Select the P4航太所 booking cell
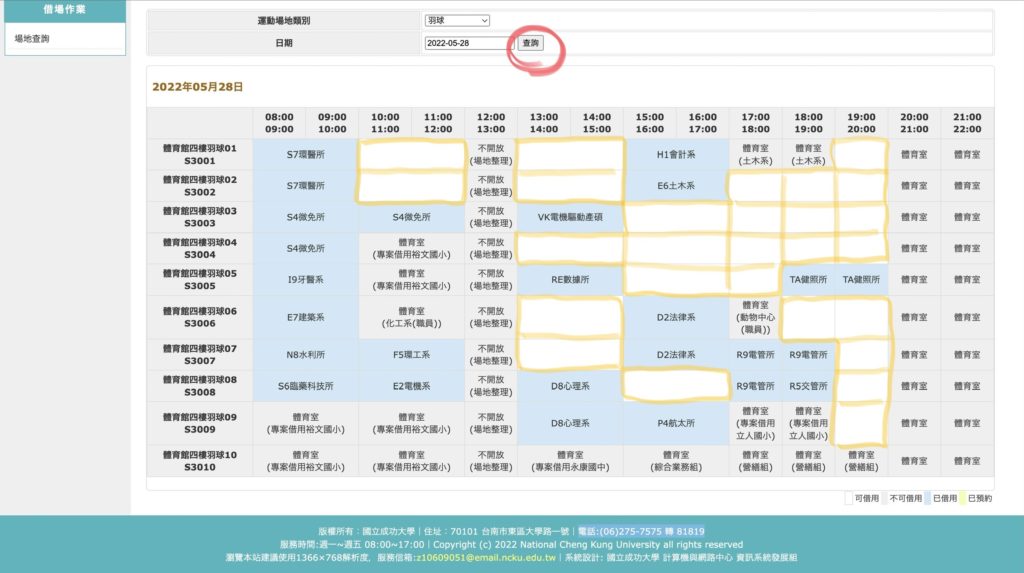1024x573 pixels. pos(676,423)
